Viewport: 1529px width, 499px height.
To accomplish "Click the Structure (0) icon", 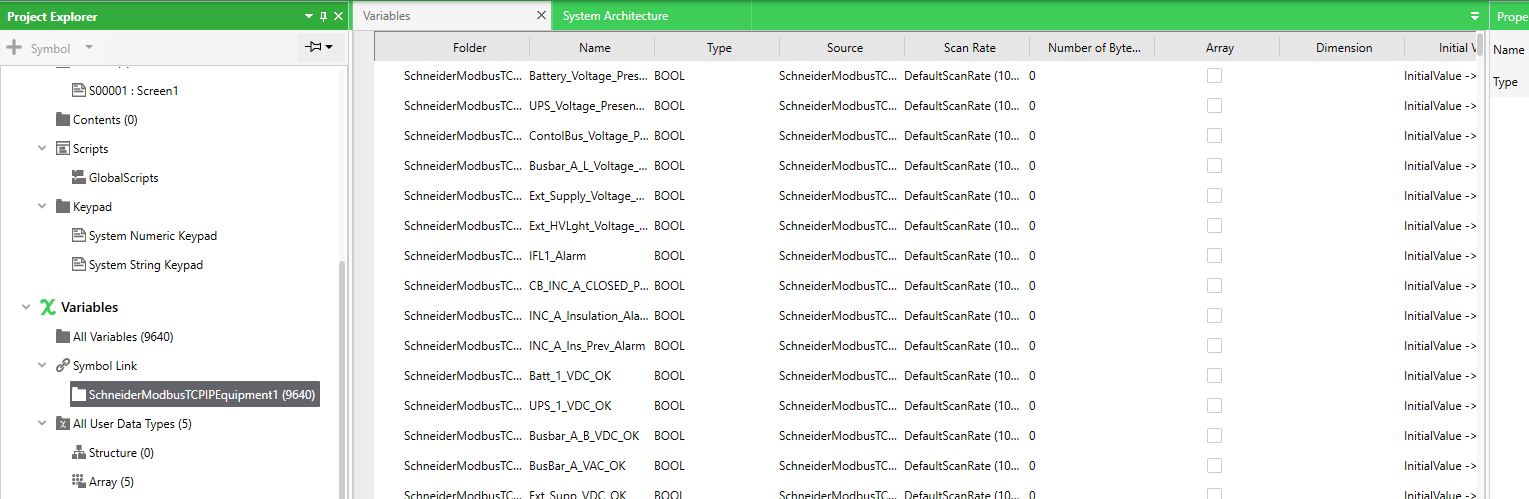I will [79, 452].
